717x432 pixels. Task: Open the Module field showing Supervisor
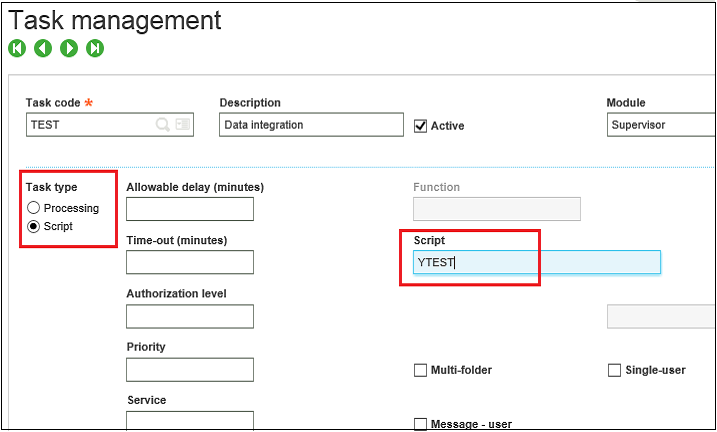[x=660, y=125]
